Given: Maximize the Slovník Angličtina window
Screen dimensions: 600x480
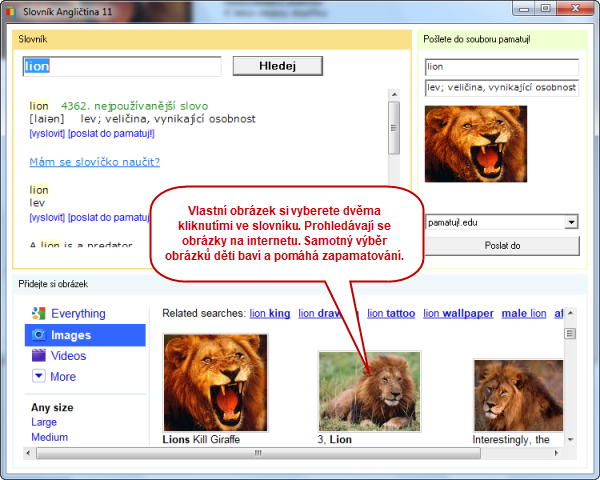Looking at the screenshot, I should 546,8.
